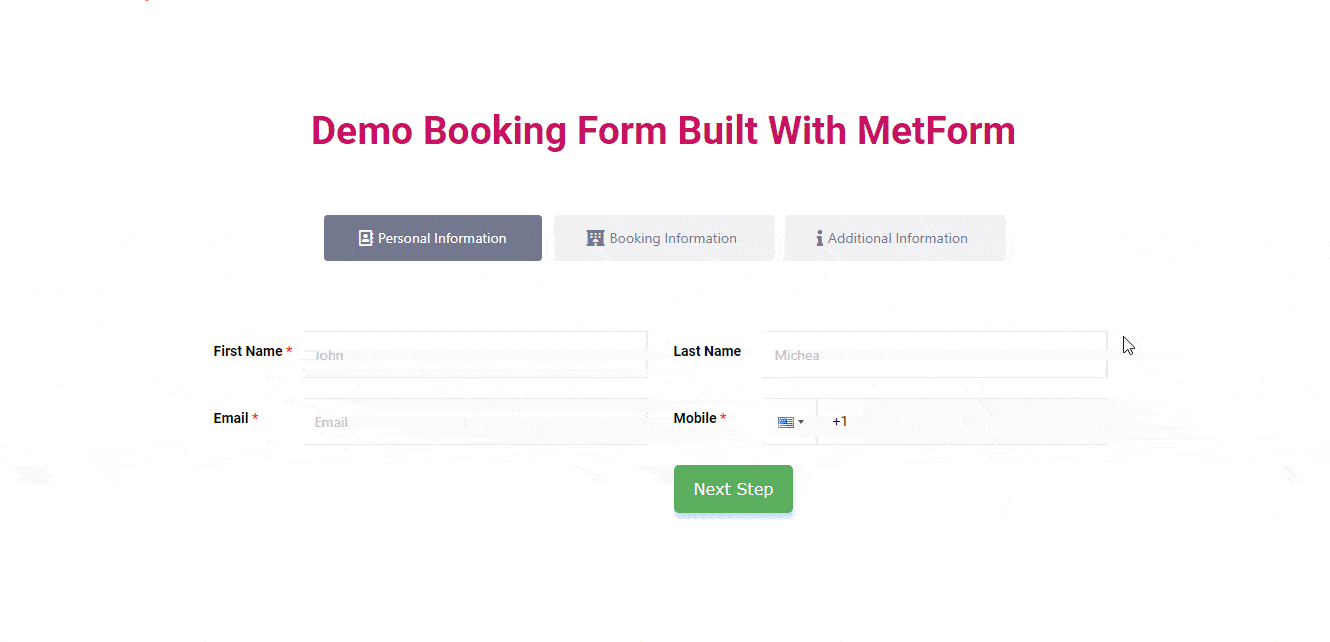Click the building icon on Booking Information

tap(595, 238)
